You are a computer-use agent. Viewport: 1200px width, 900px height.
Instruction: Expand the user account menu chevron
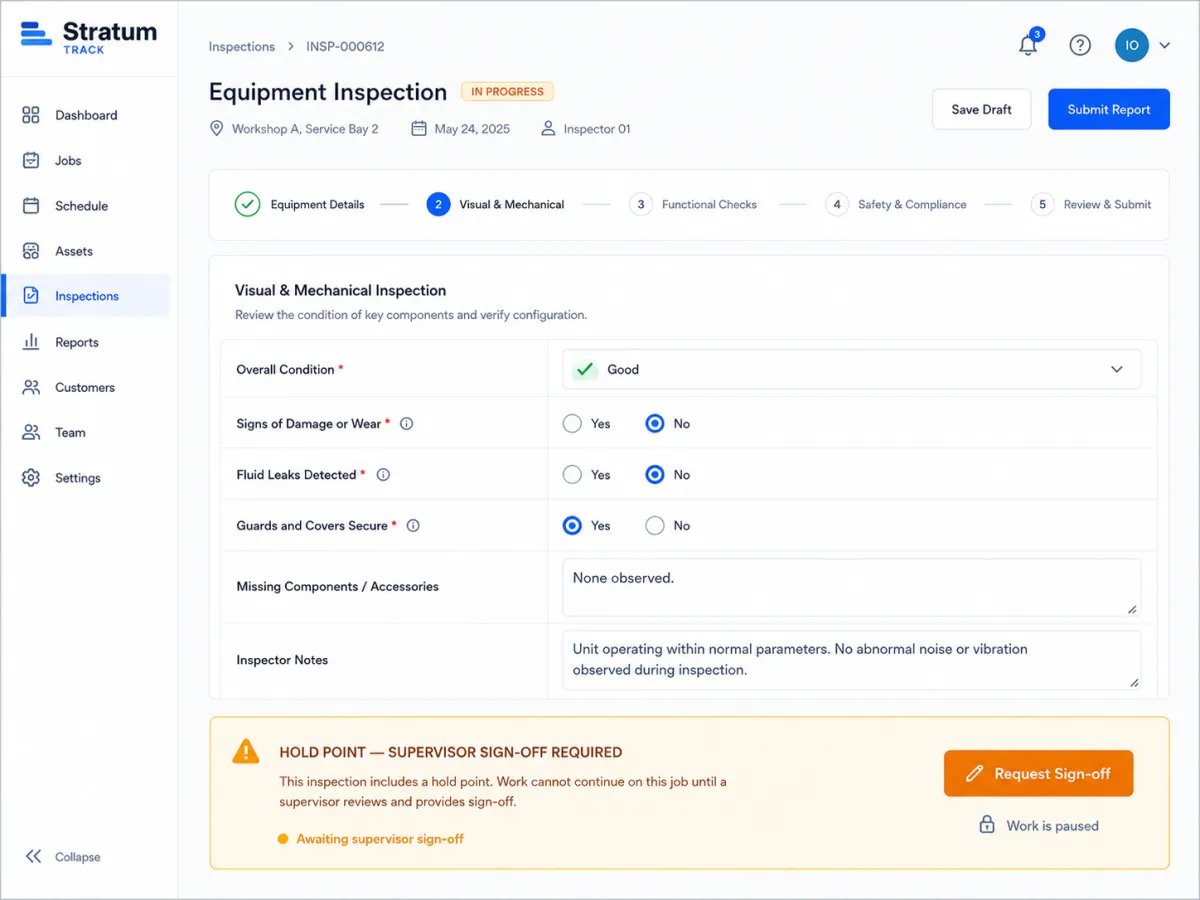(1164, 46)
